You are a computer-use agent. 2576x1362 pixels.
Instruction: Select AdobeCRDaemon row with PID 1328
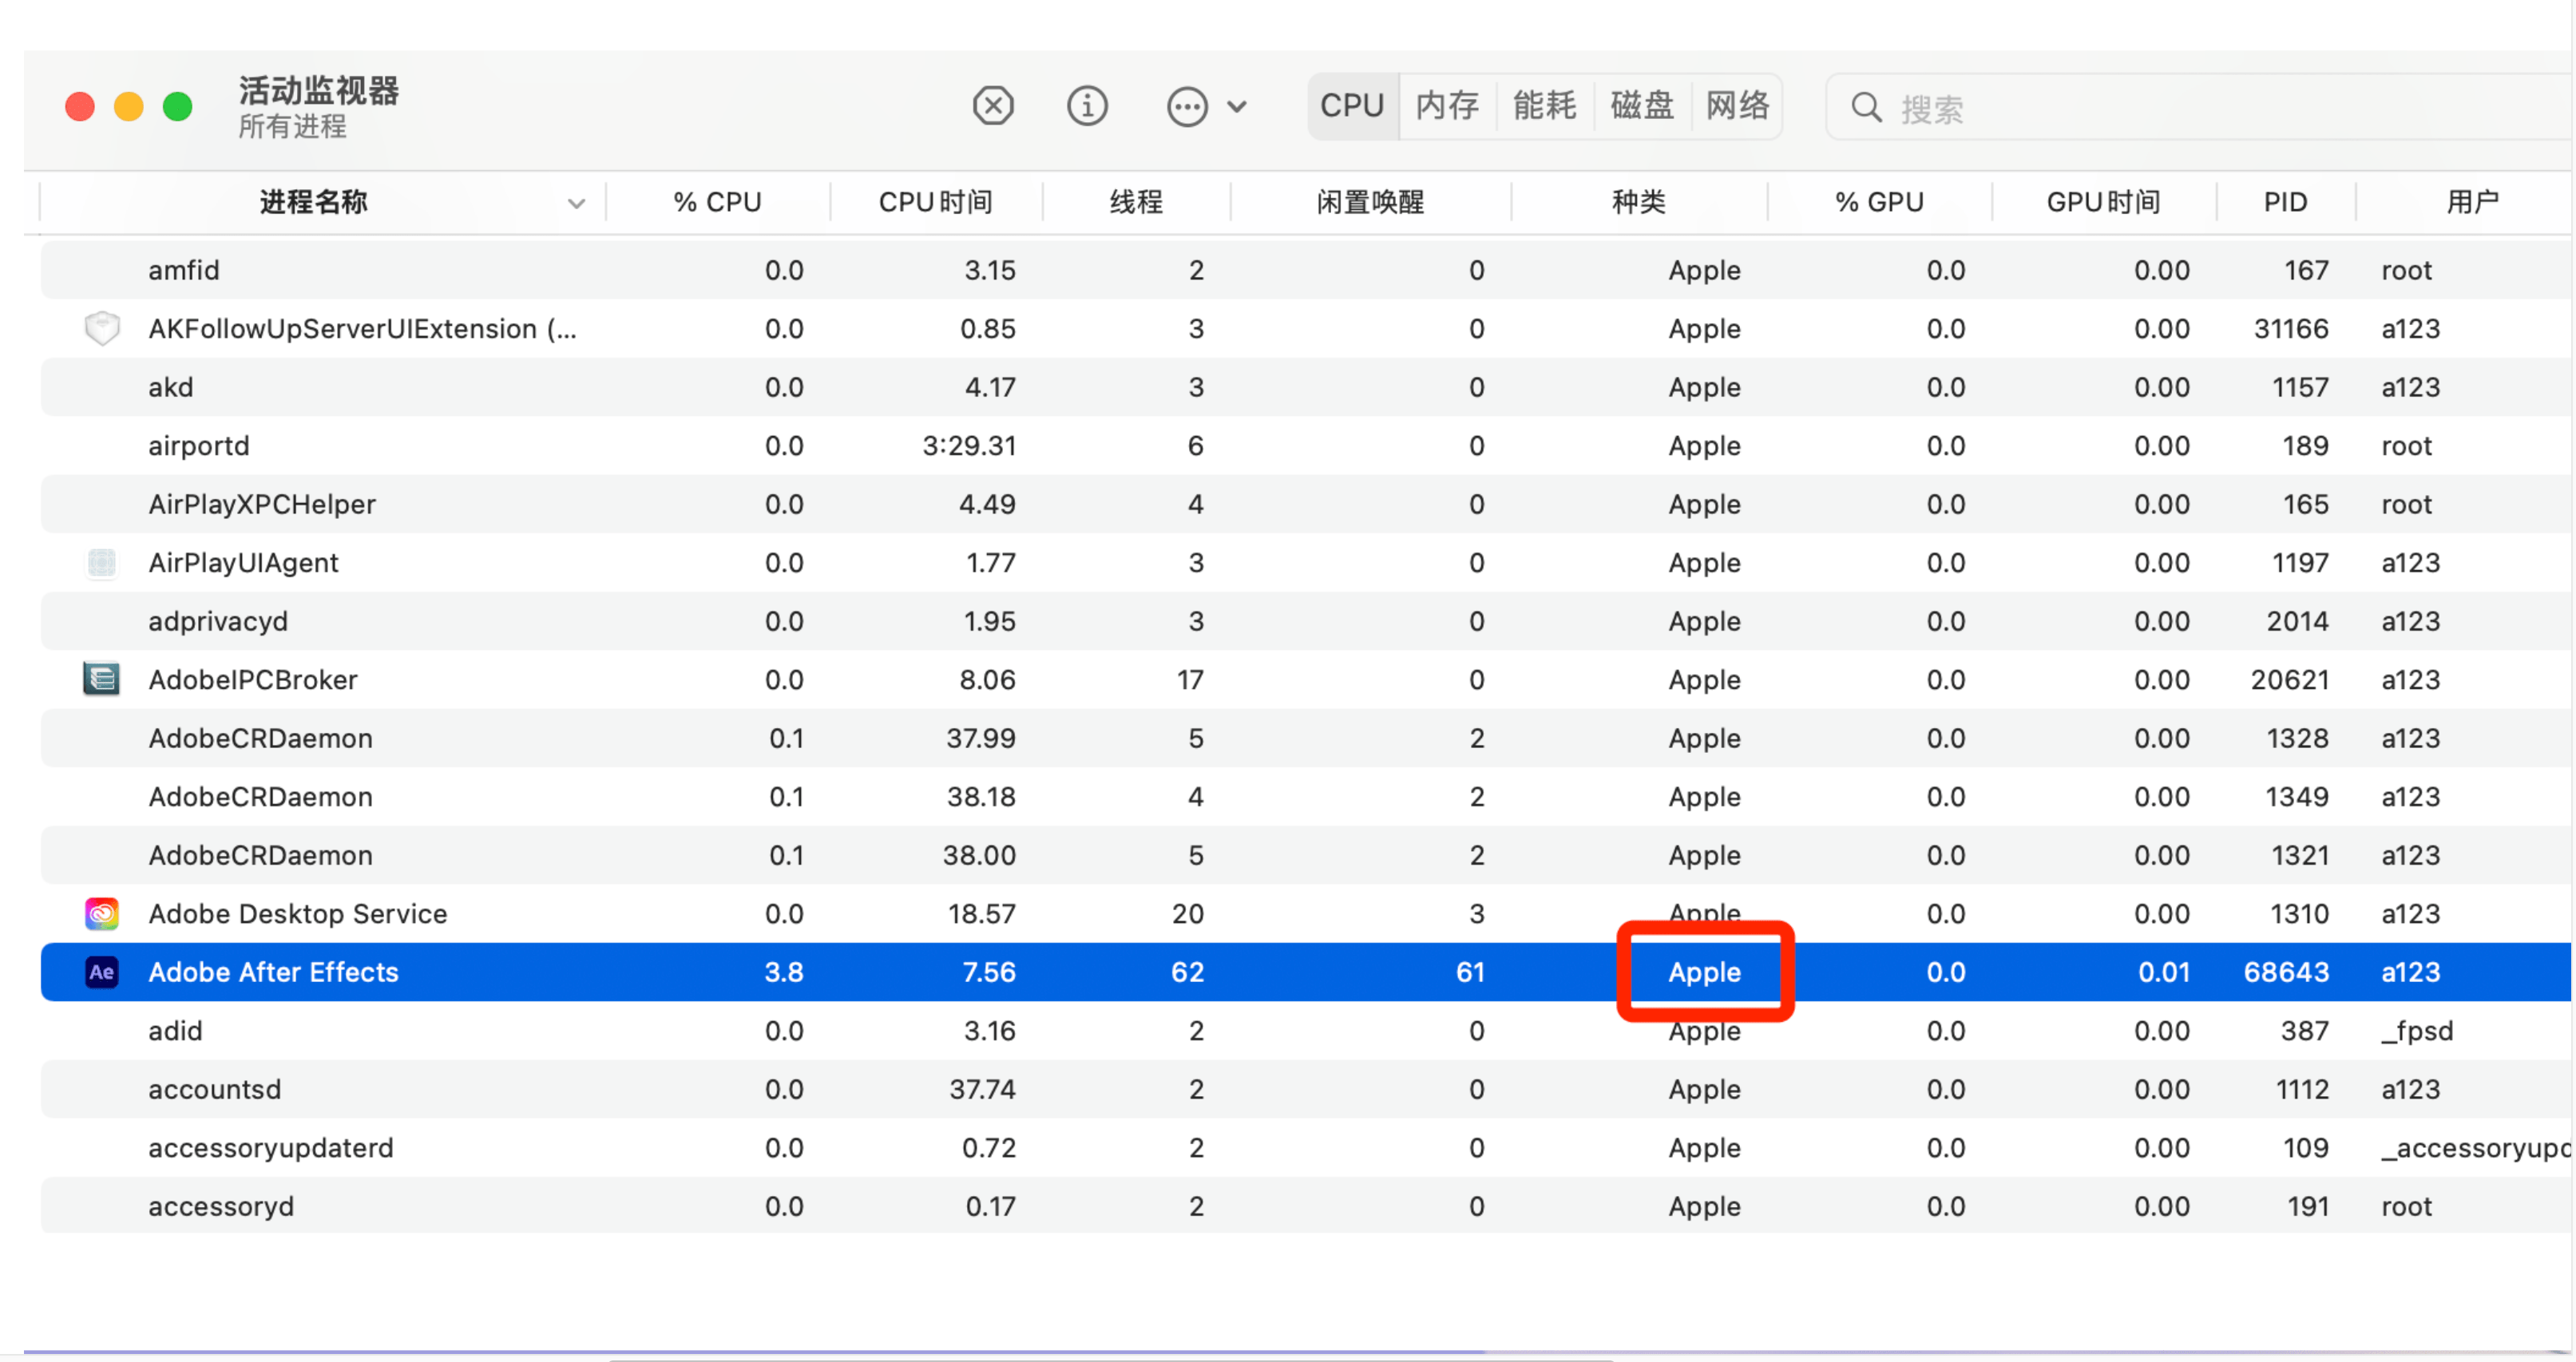point(1306,738)
